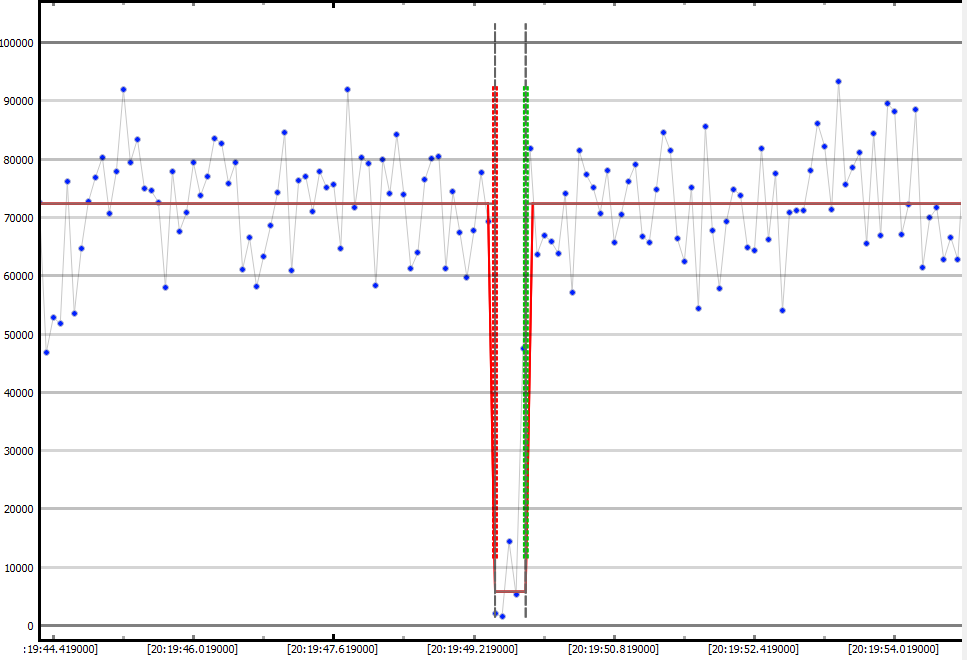Click the short red segment at dip bottom
Viewport: 967px width, 660px height.
point(510,592)
